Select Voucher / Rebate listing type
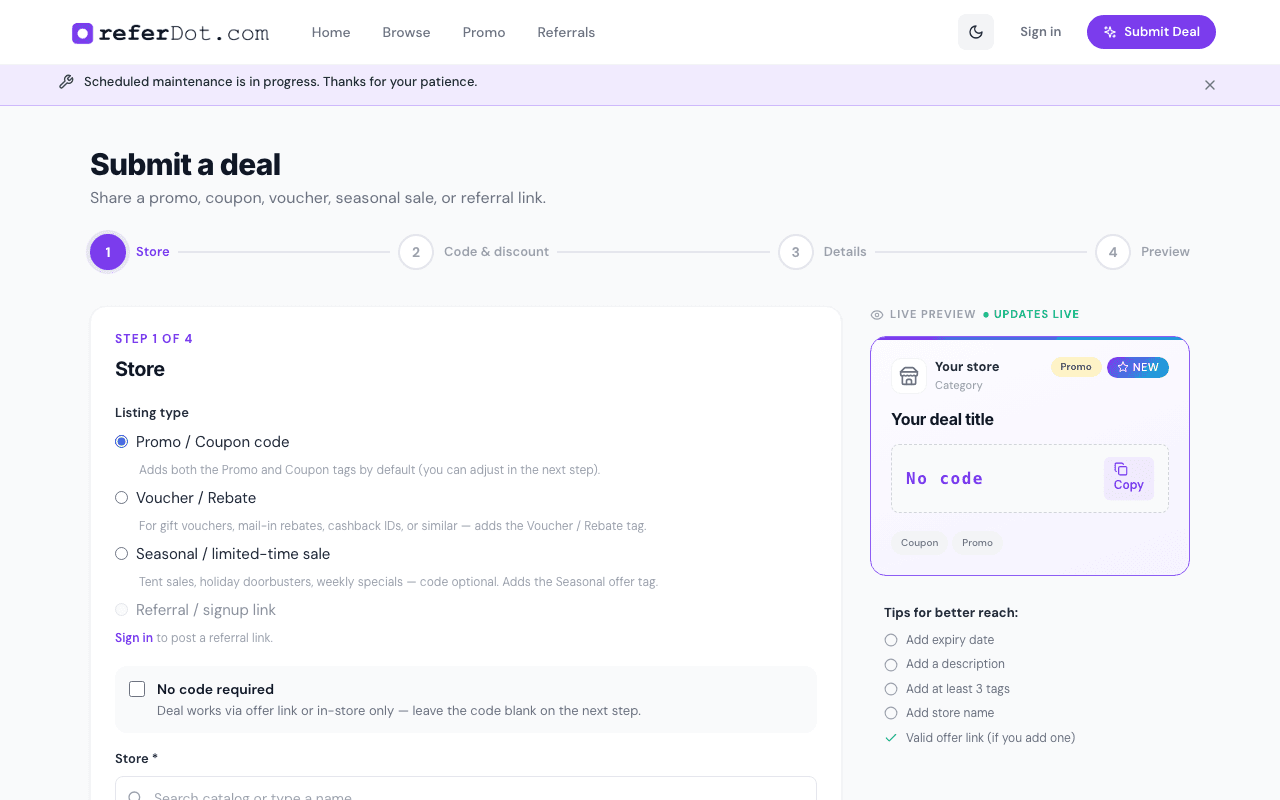This screenshot has width=1280, height=800. point(121,498)
